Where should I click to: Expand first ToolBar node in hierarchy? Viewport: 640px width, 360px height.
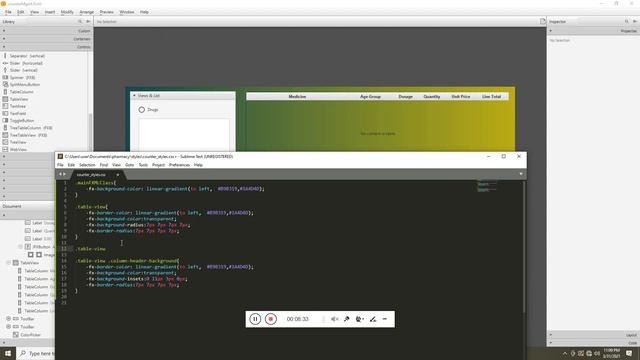point(8,319)
